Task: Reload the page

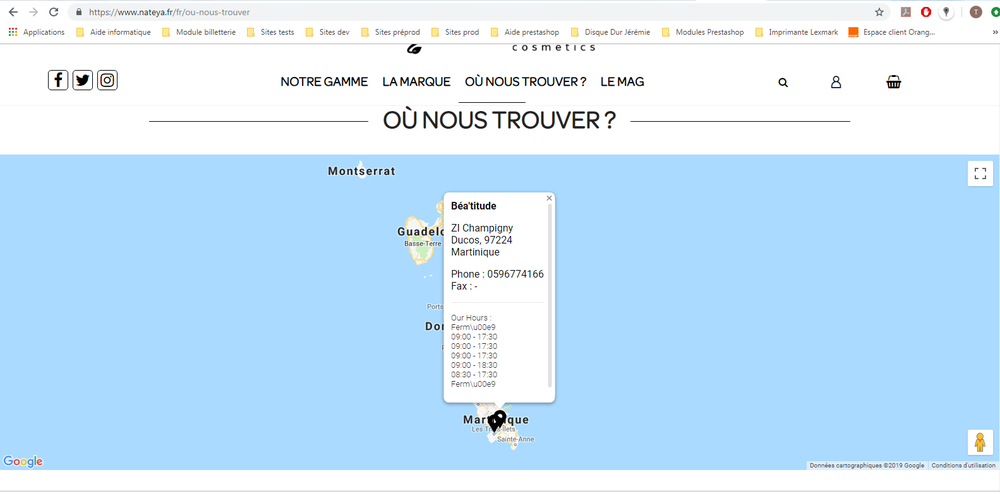Action: (54, 12)
